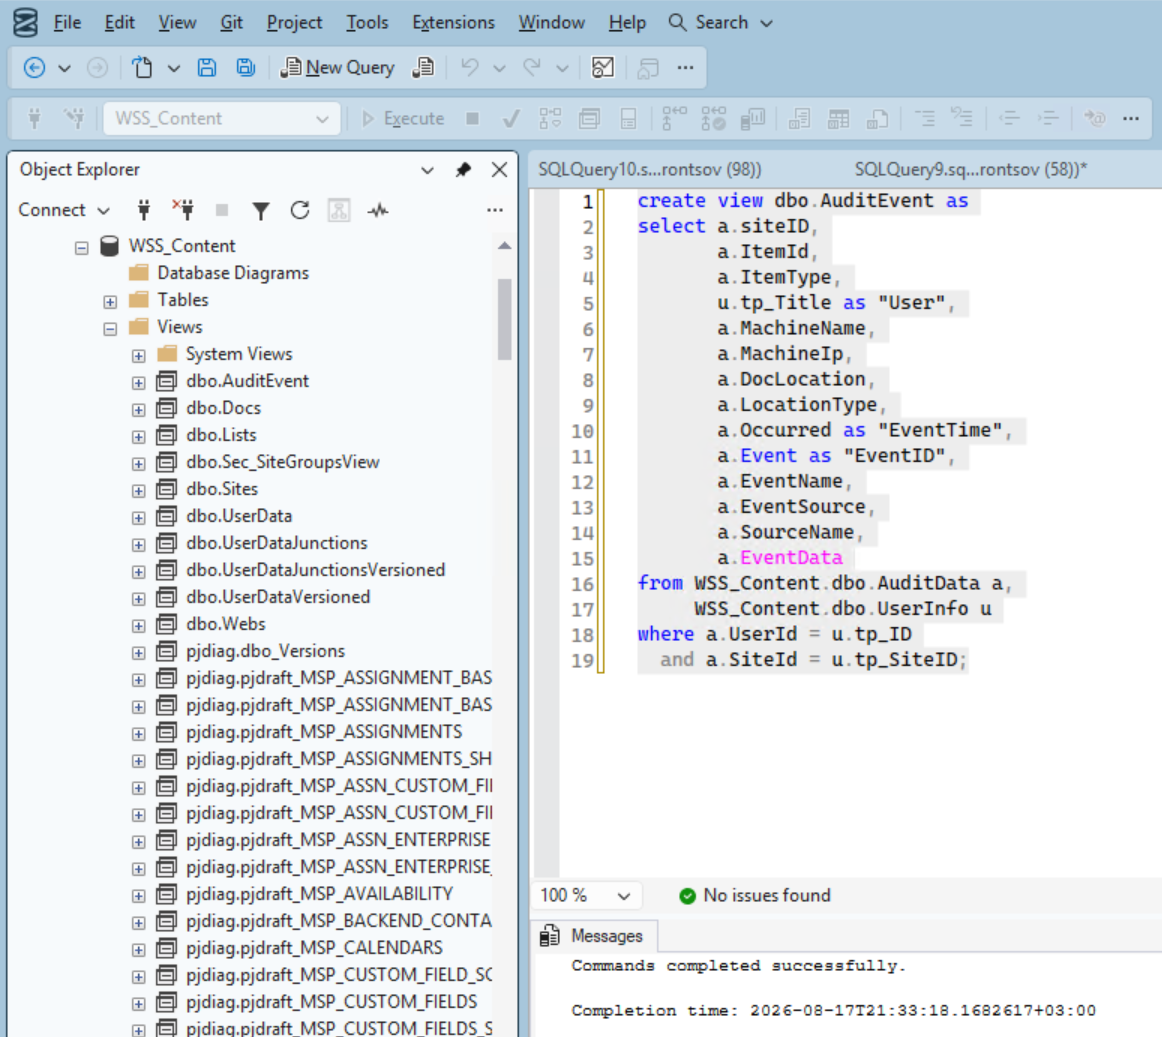This screenshot has height=1037, width=1162.
Task: Click the decrease indent icon
Action: [x=1009, y=119]
